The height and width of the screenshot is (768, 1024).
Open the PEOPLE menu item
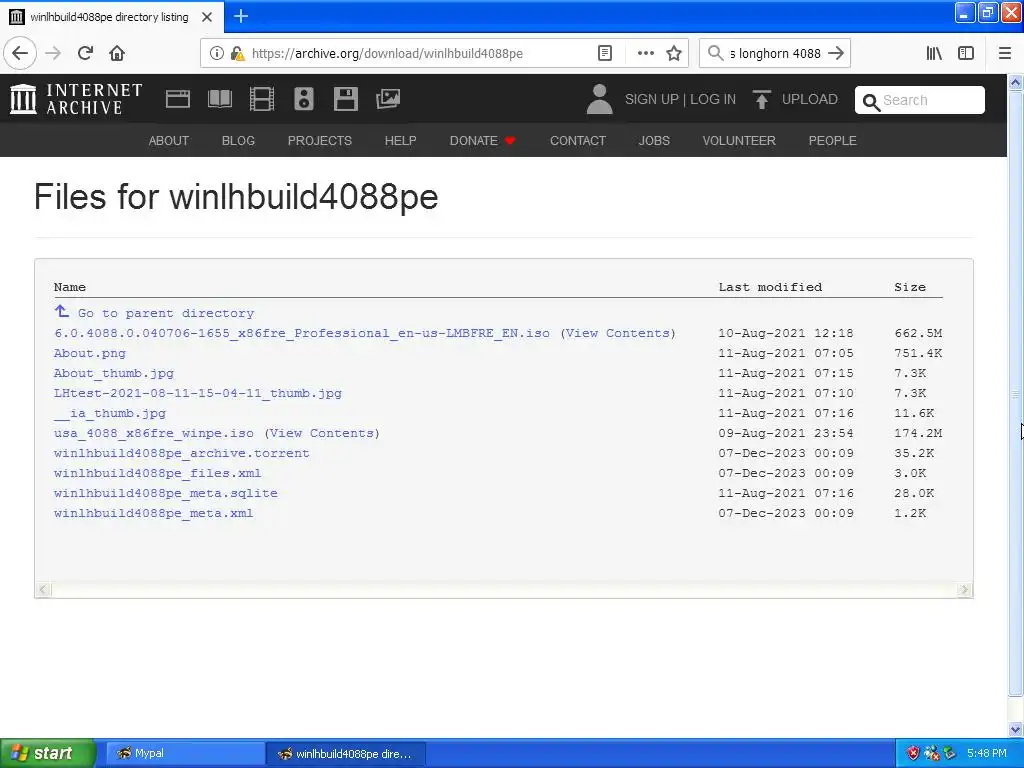[x=833, y=140]
